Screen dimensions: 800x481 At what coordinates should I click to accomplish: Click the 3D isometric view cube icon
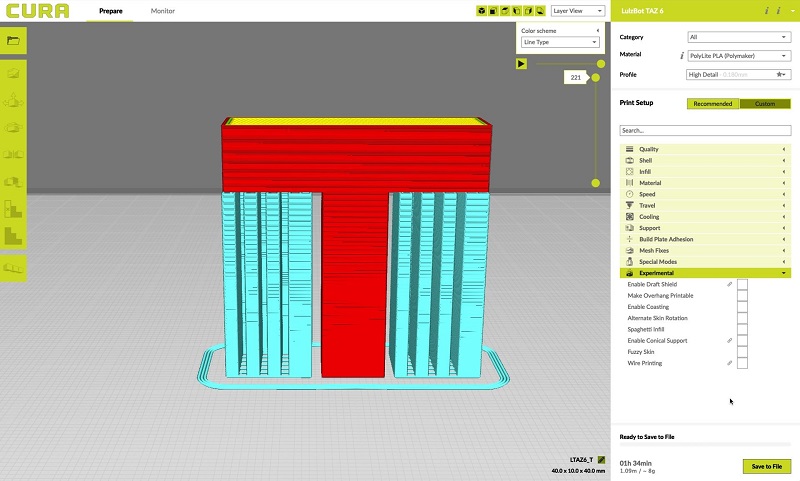[481, 11]
